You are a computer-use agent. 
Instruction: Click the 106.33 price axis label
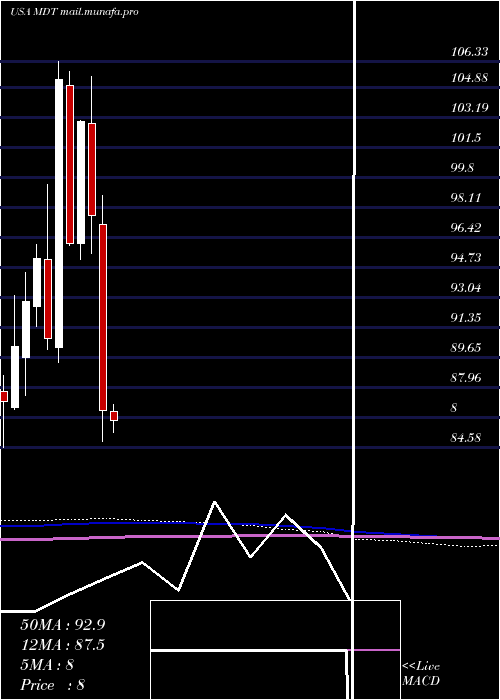(470, 52)
